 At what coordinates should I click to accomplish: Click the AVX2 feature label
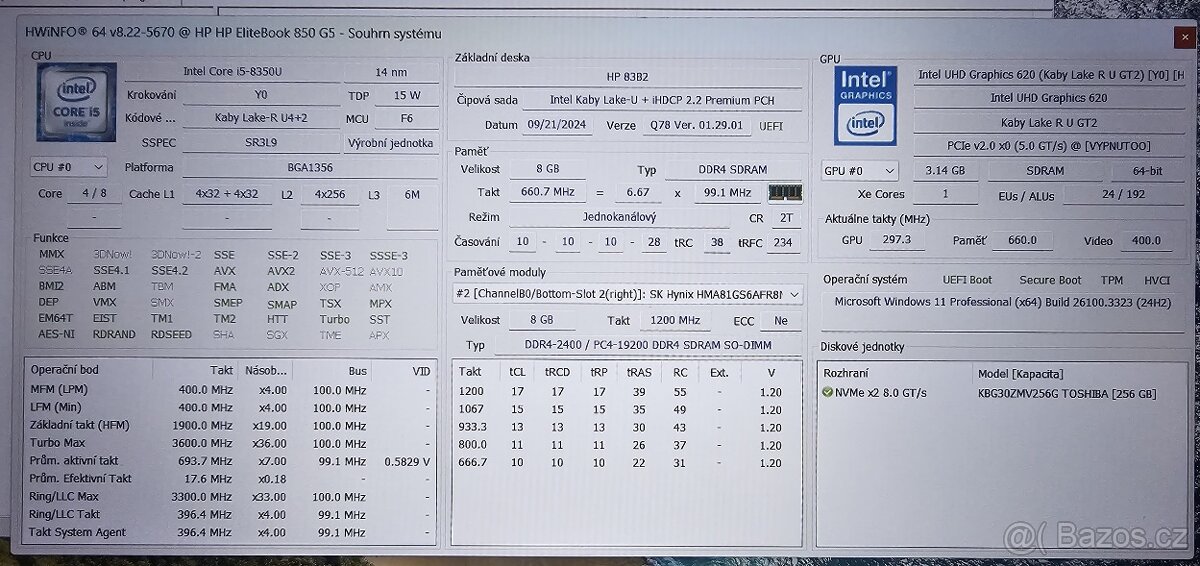tap(281, 271)
